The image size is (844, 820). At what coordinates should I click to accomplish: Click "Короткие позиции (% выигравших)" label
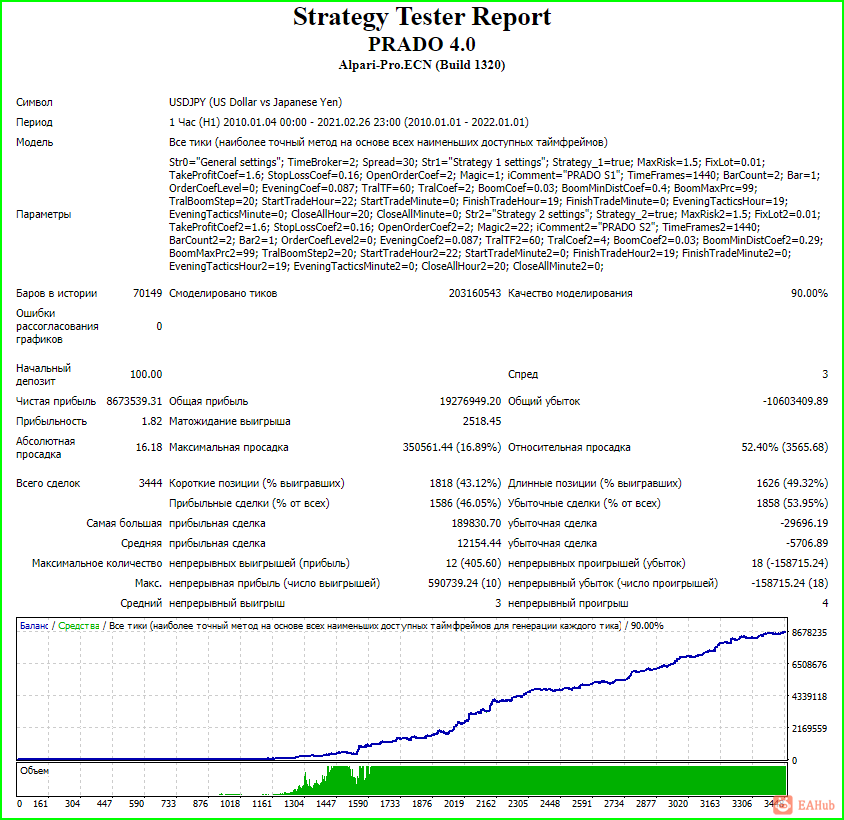pyautogui.click(x=256, y=483)
